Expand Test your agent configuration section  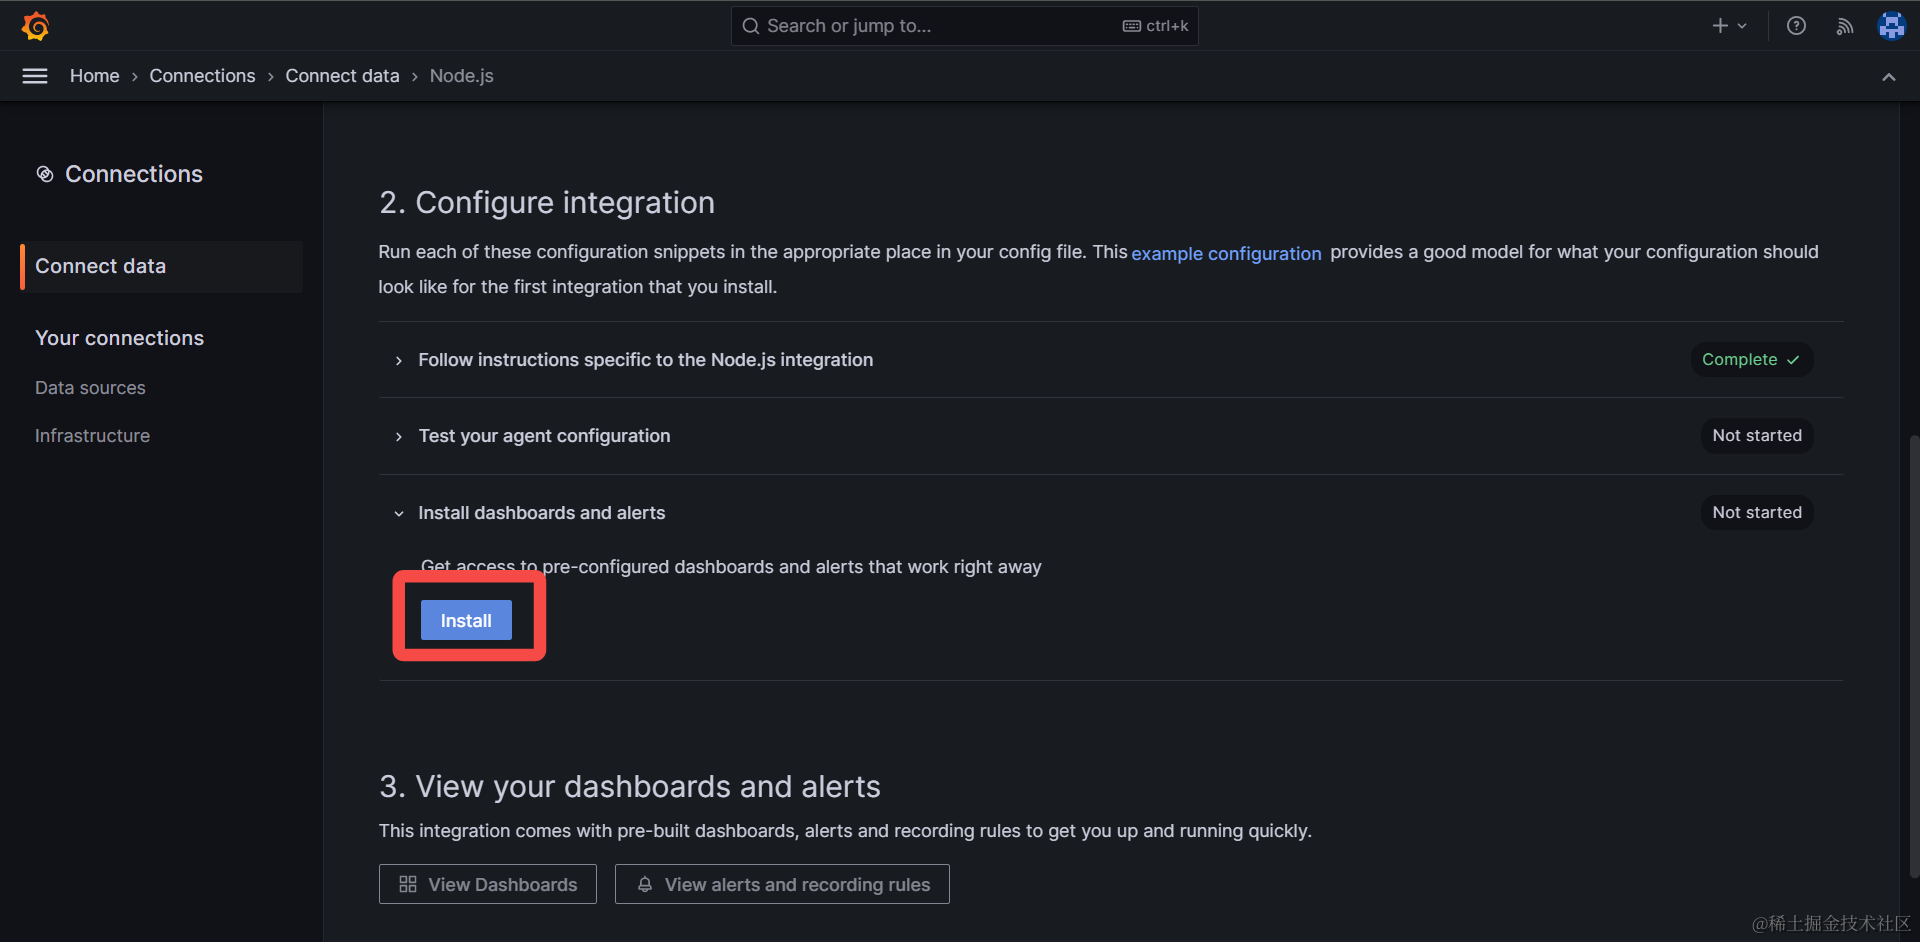(399, 436)
